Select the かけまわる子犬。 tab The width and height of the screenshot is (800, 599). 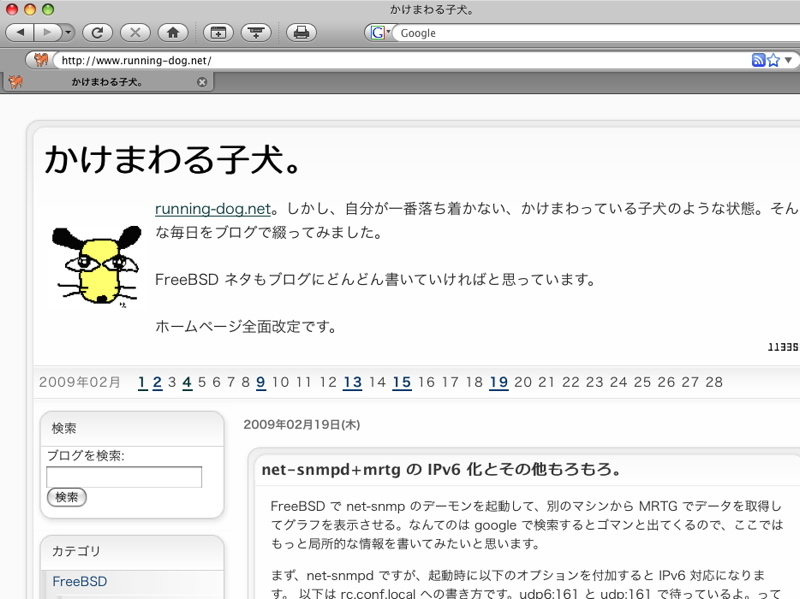pos(107,82)
